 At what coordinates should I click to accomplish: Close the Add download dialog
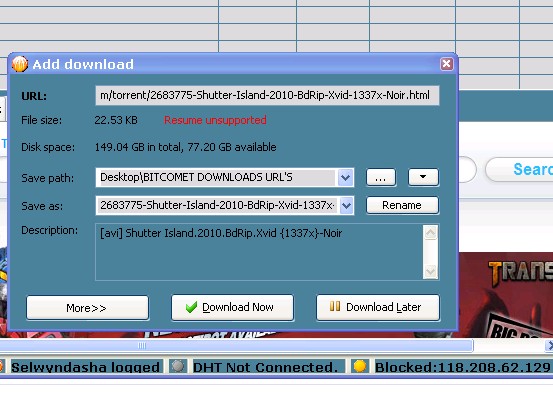pos(446,64)
